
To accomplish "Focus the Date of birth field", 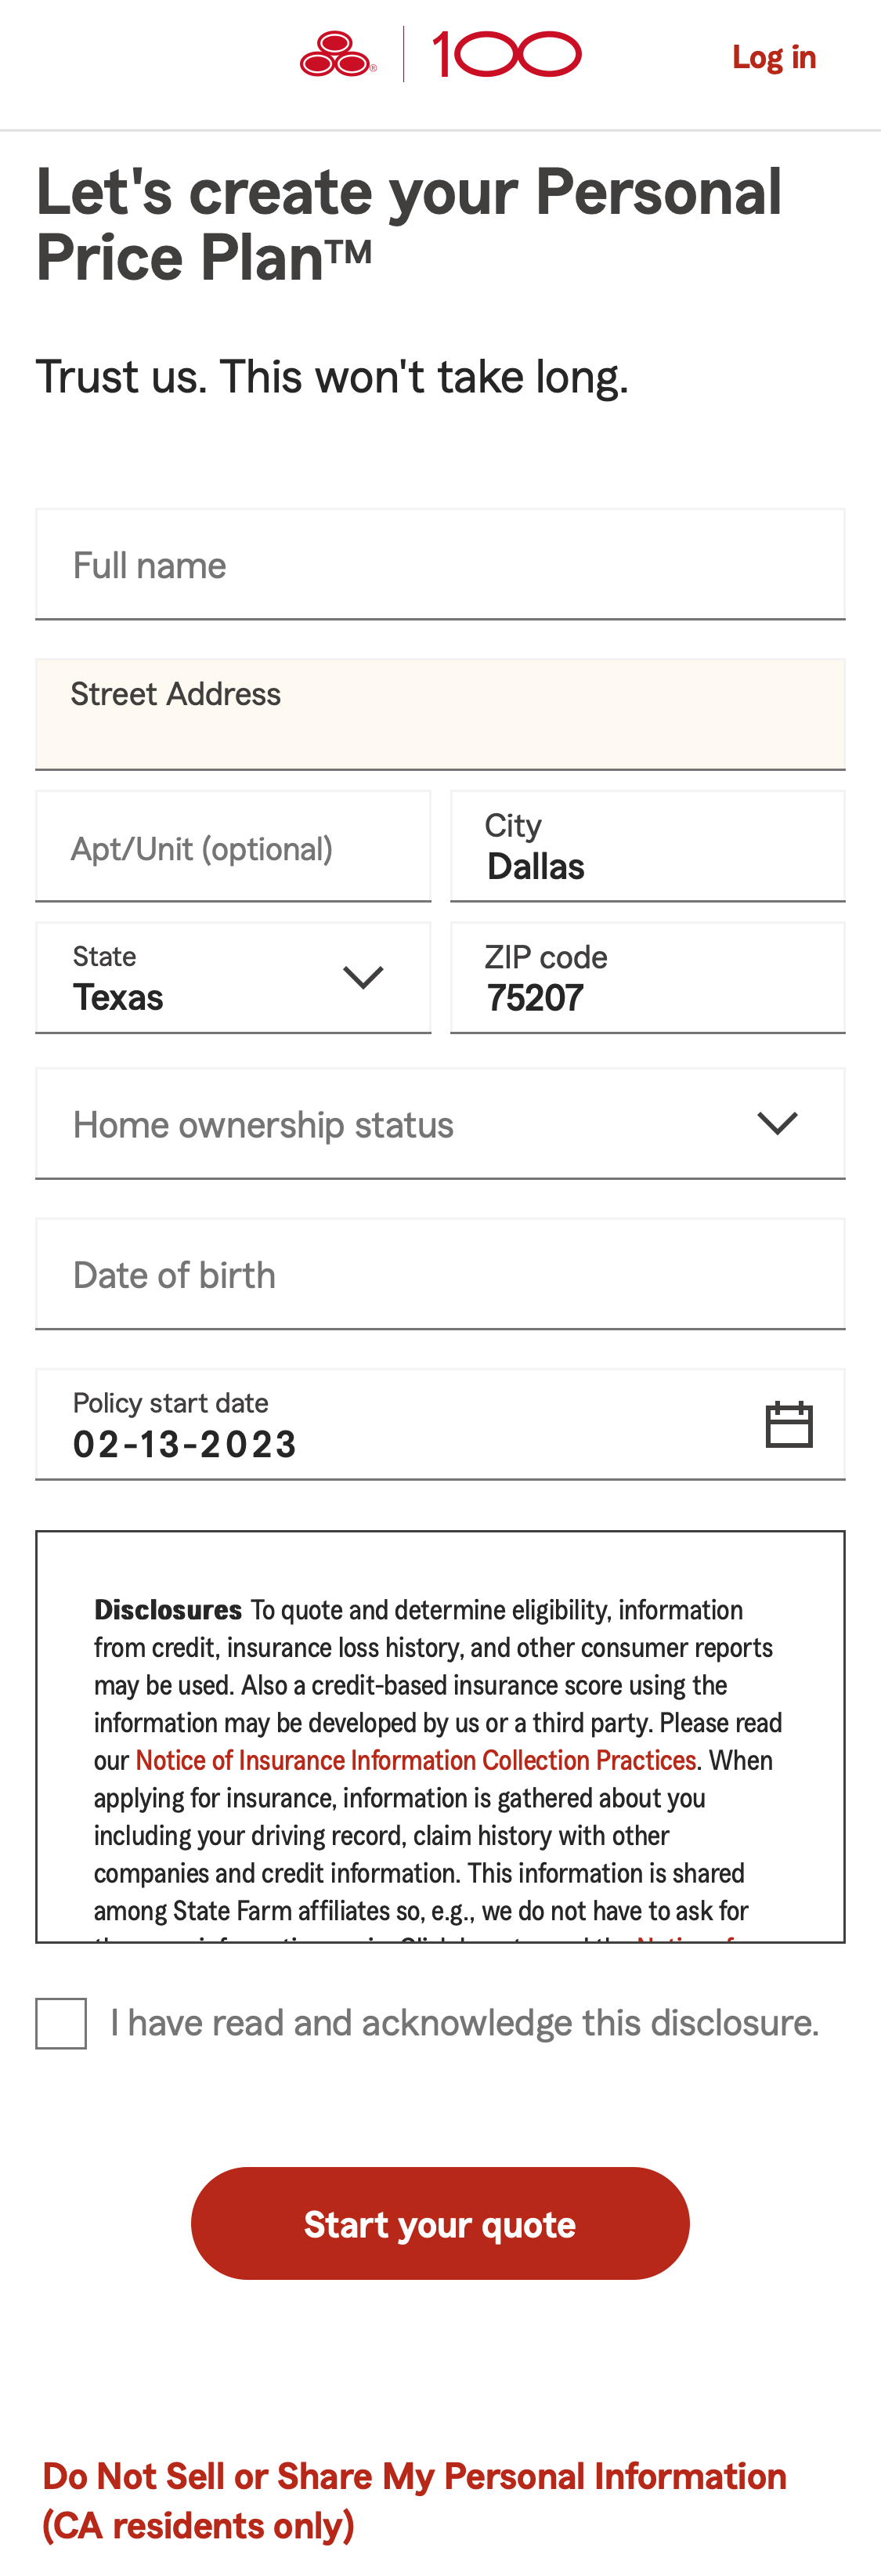I will [440, 1275].
